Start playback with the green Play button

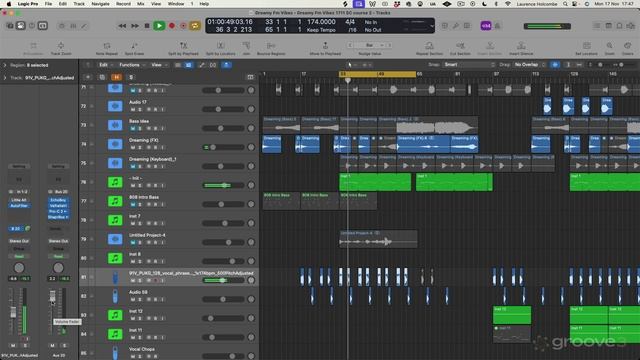click(159, 26)
